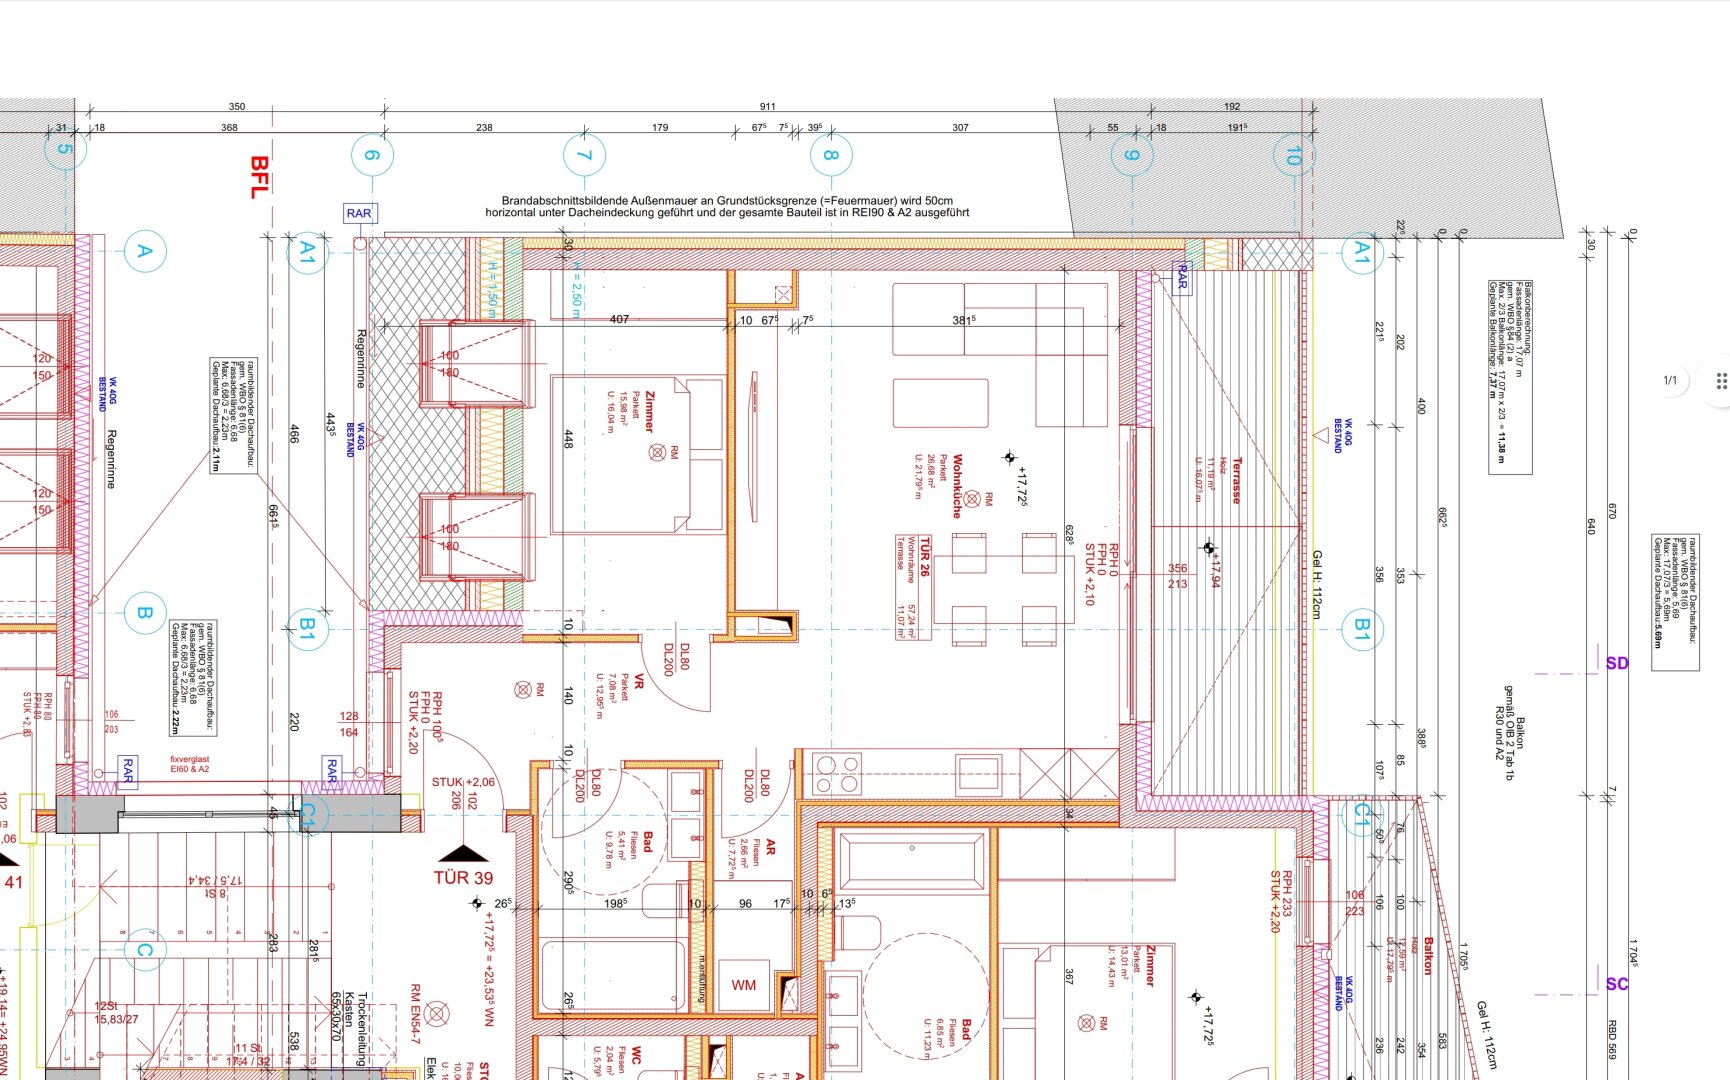Click the red 'fixverglast EI60 & A2' note
Viewport: 1730px width, 1080px height.
pos(190,764)
